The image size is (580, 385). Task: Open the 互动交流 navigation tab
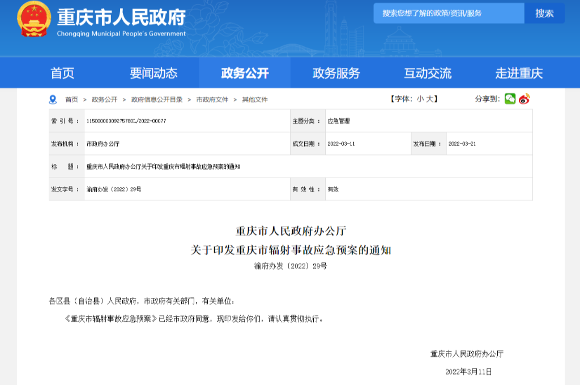[428, 73]
